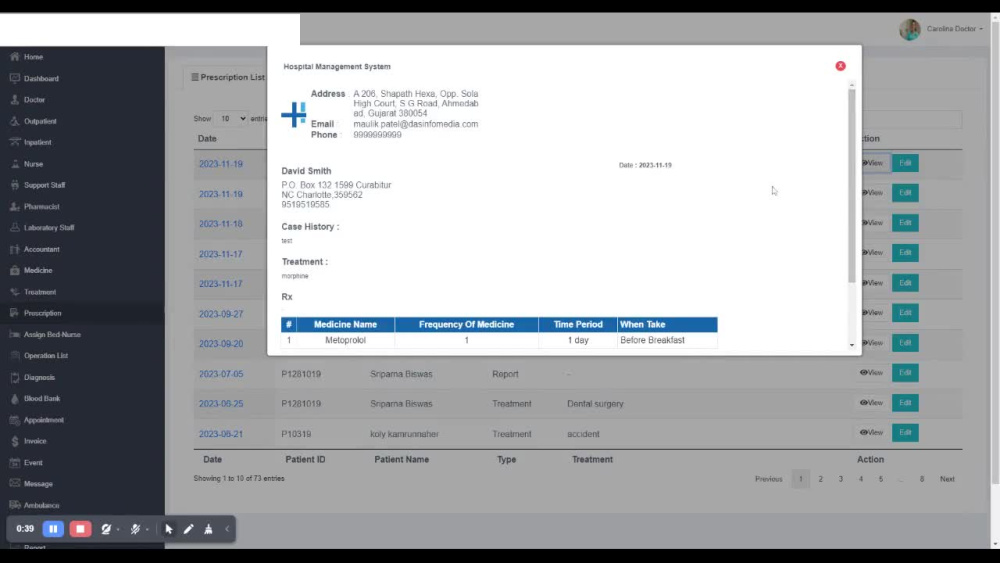Open the Treatment sidebar icon
The image size is (1000, 563).
point(15,292)
